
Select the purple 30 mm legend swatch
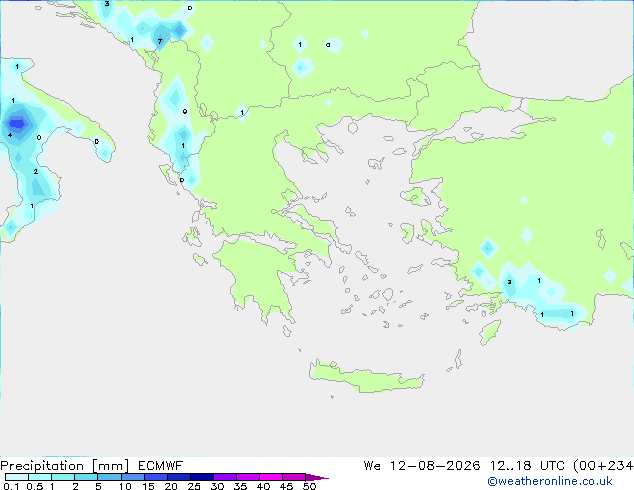point(225,477)
